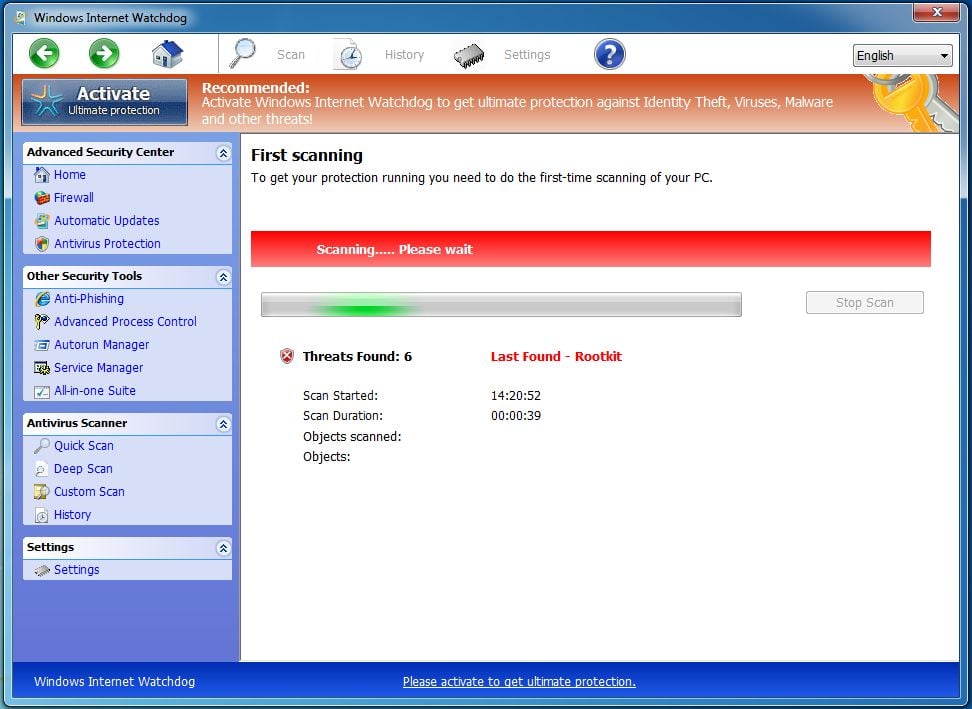Close the Windows Internet Watchdog window
The image size is (972, 709).
click(x=936, y=12)
